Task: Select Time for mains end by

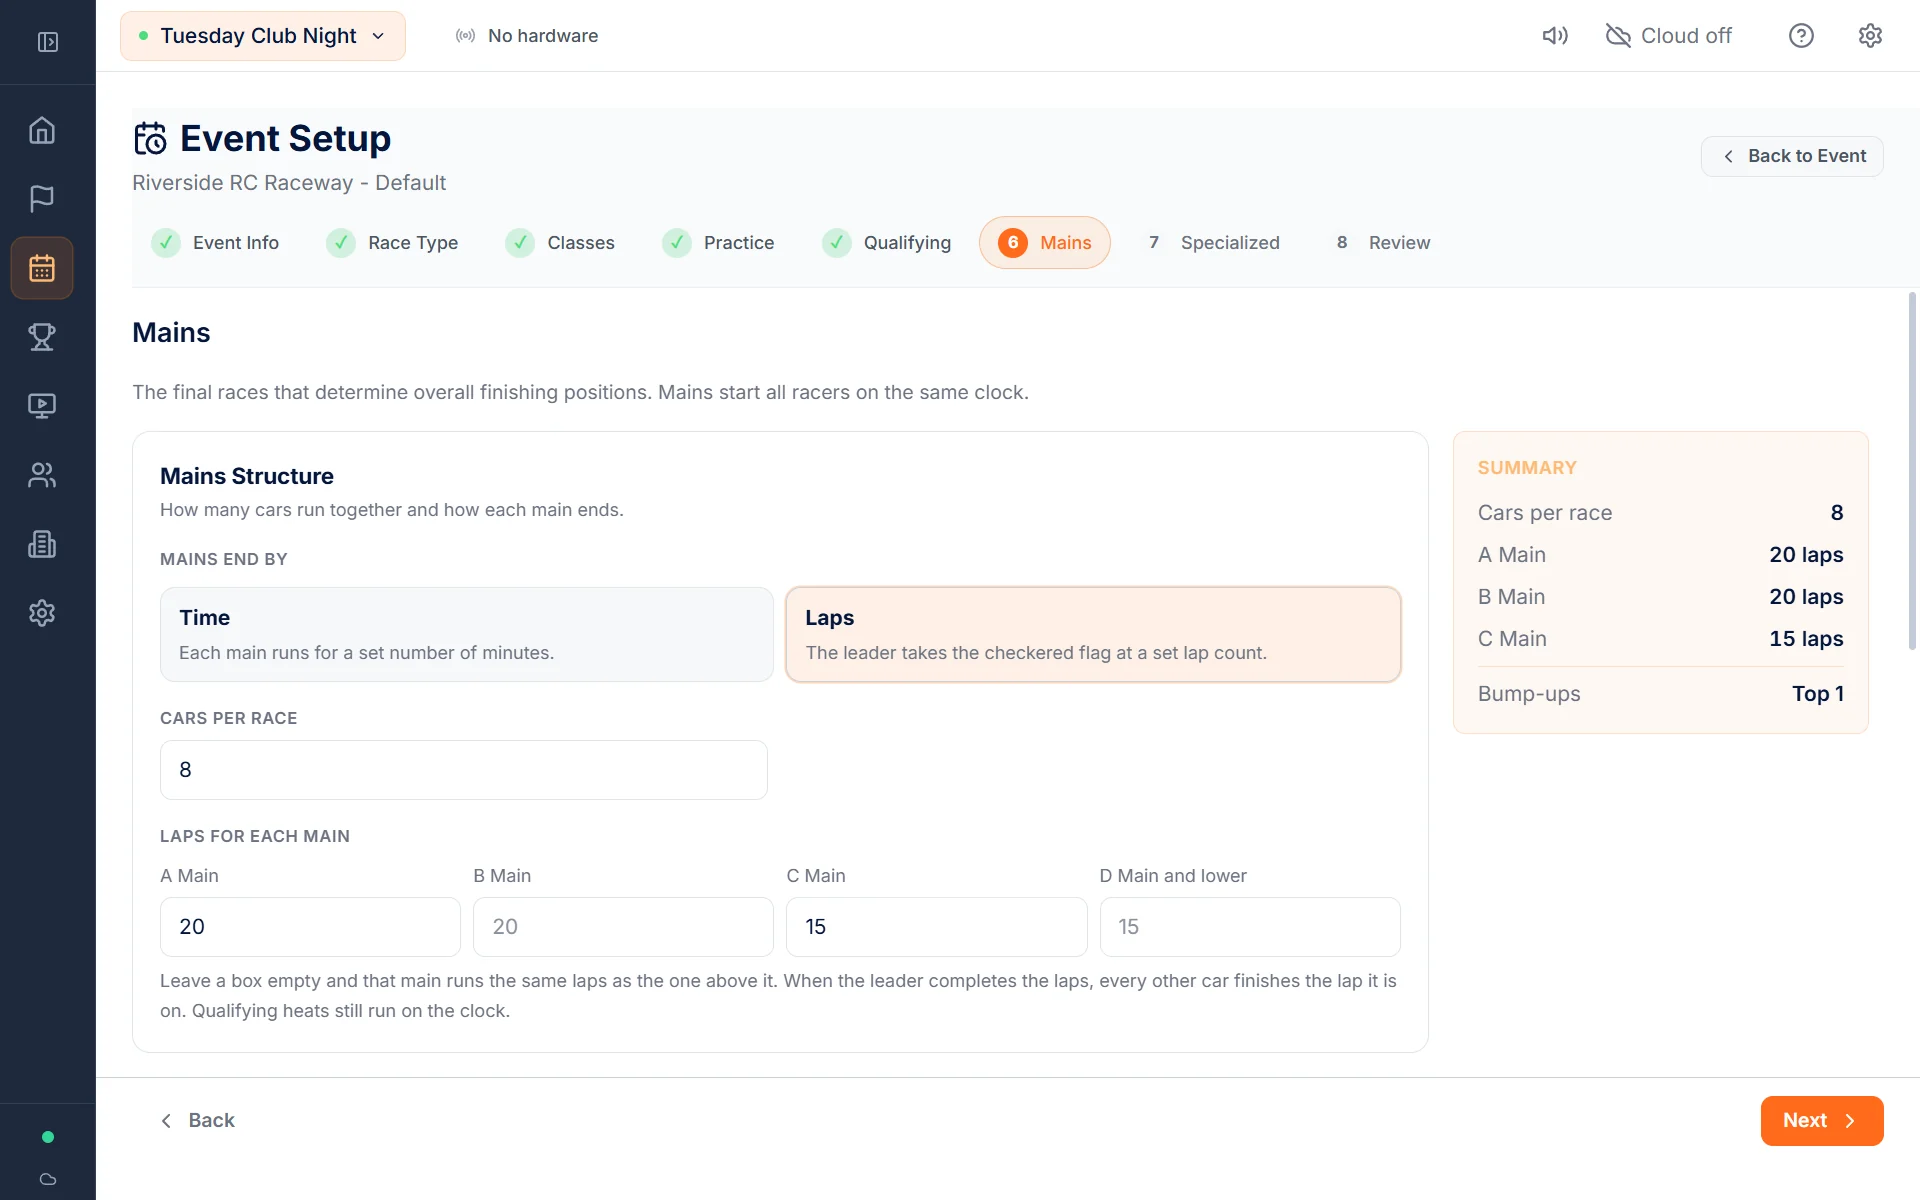Action: click(467, 634)
